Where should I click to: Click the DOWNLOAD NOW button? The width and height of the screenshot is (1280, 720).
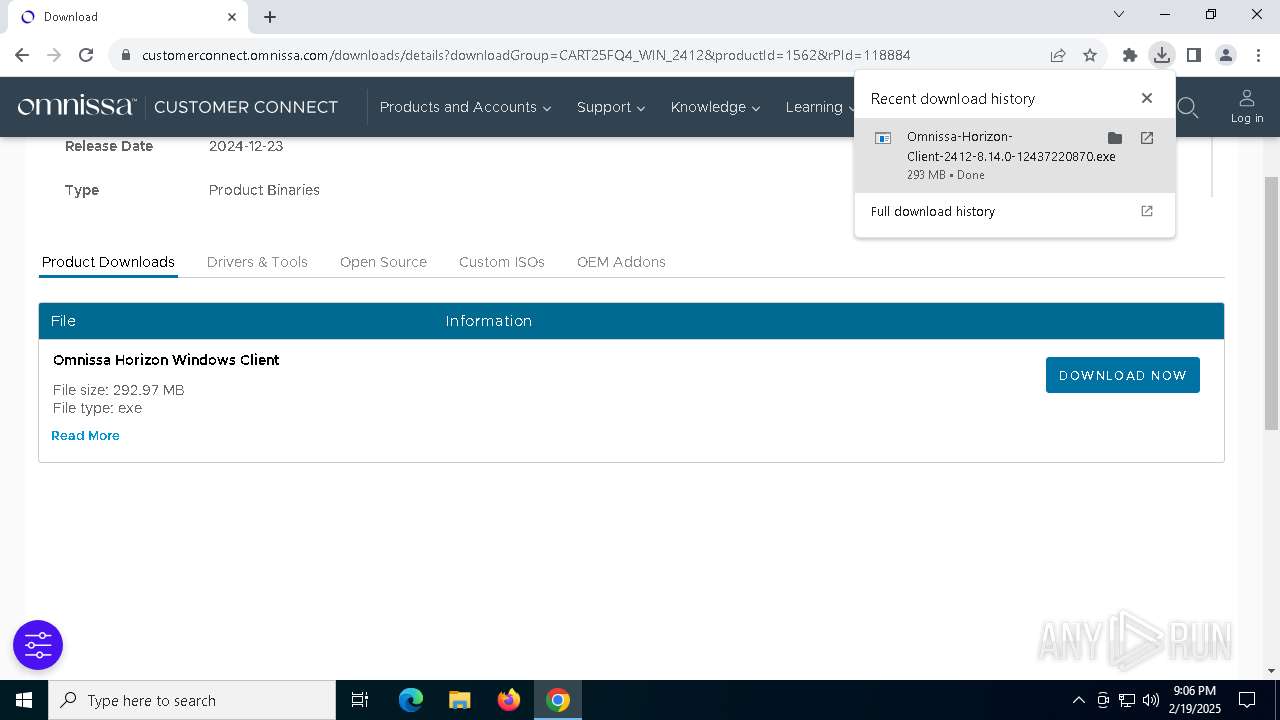(1122, 375)
